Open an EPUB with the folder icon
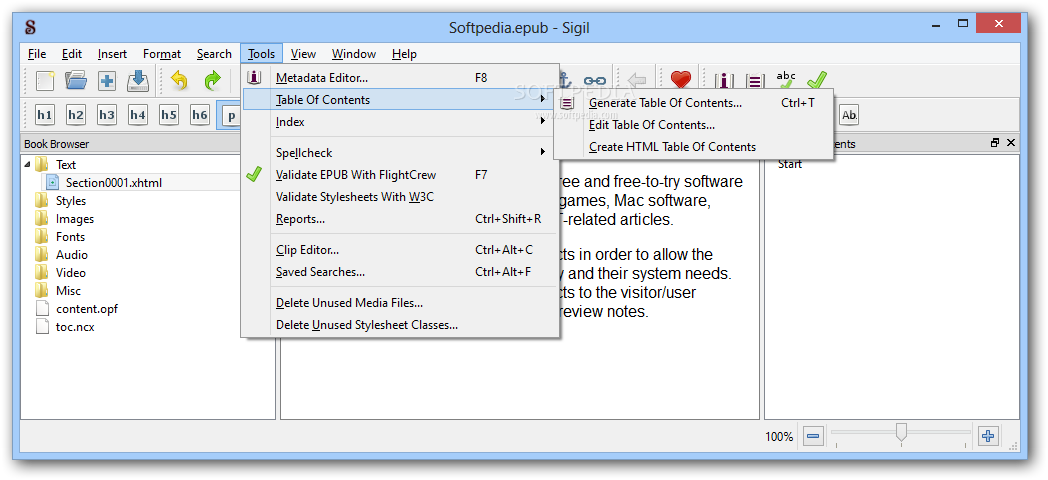This screenshot has width=1048, height=480. [76, 81]
